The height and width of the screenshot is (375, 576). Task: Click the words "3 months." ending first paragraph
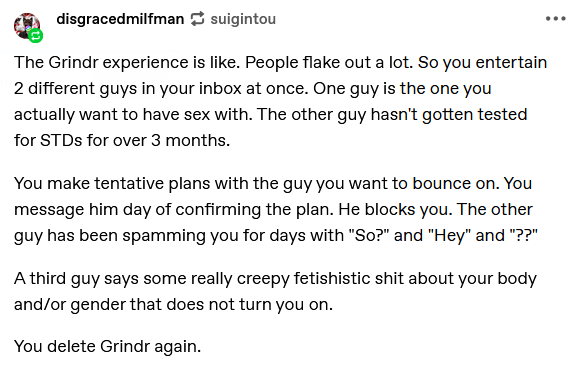pyautogui.click(x=191, y=140)
